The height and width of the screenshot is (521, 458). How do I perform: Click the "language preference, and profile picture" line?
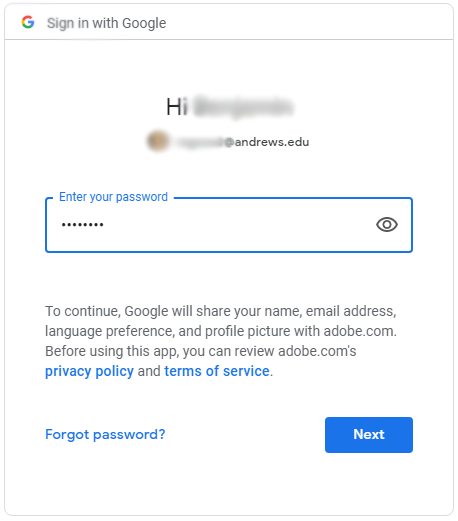(x=221, y=331)
